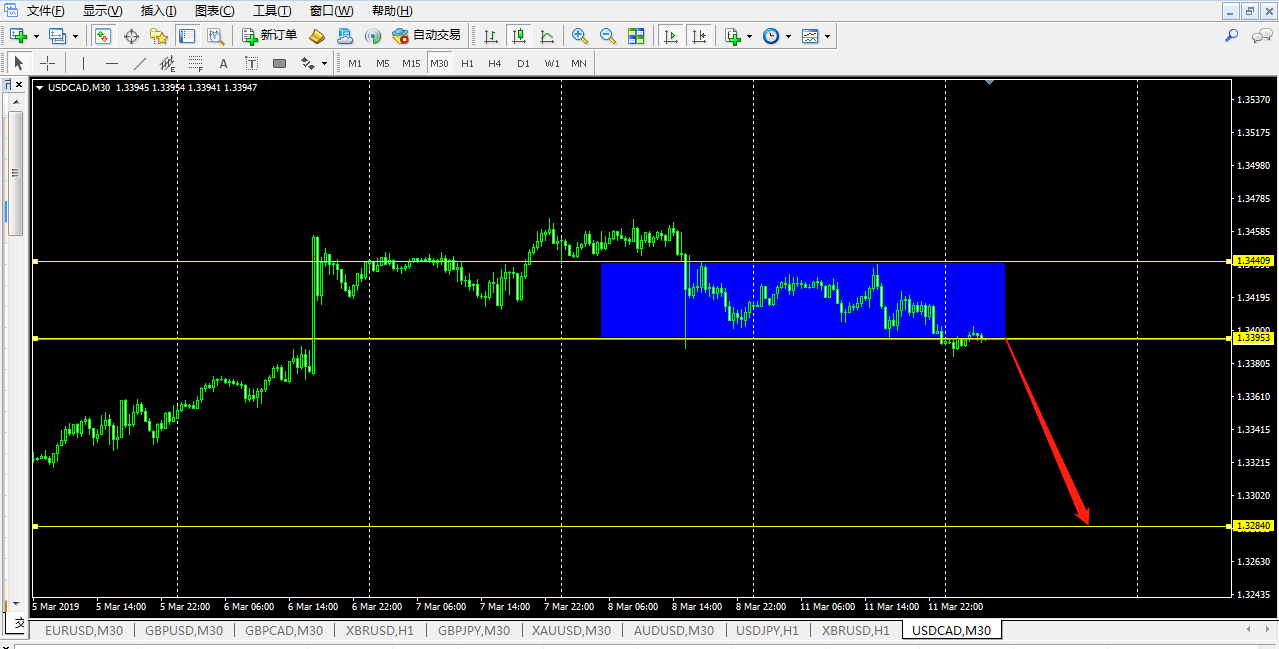Select the D1 timeframe button
This screenshot has height=649, width=1279.
(523, 63)
